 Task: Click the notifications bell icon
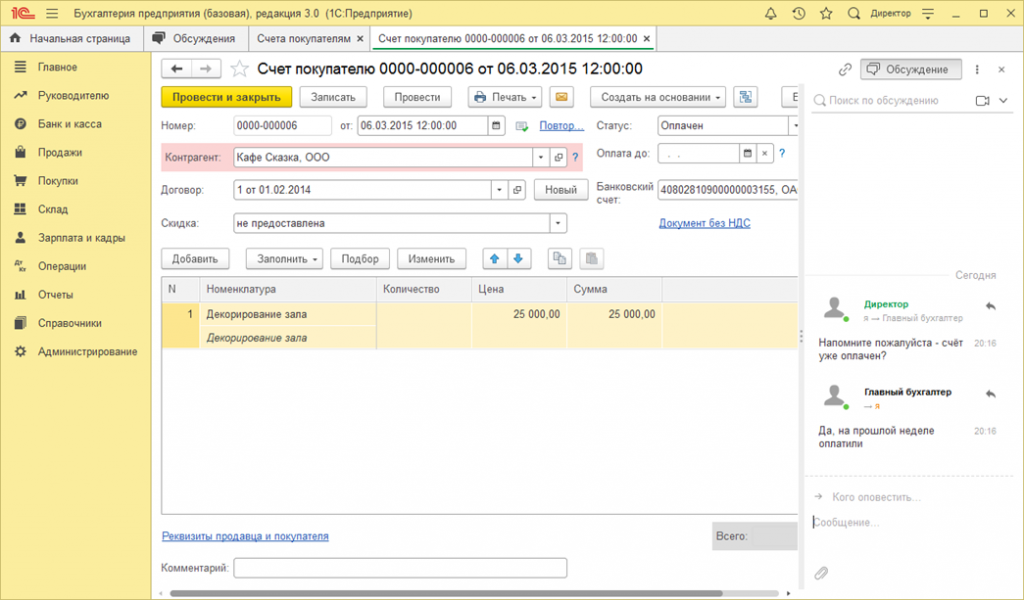771,13
